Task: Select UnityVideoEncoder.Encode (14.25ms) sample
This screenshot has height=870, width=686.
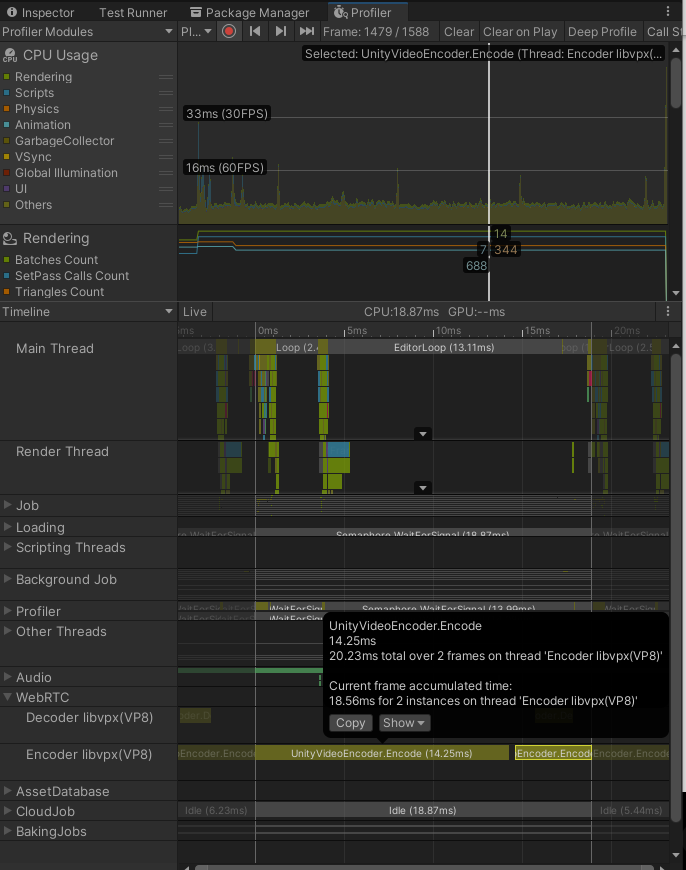Action: (382, 753)
